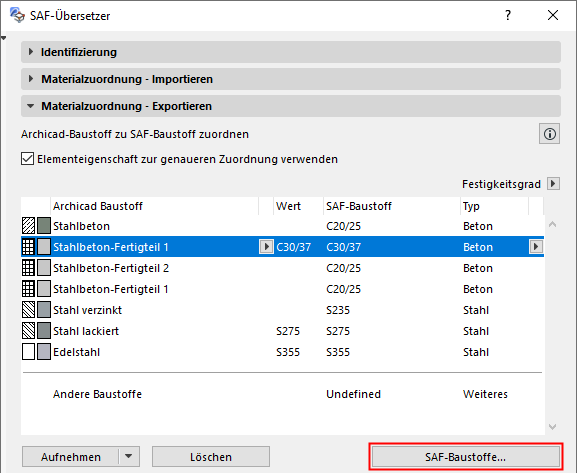This screenshot has width=577, height=473.
Task: Click the SAF-Baustoff column header
Action: pos(392,206)
